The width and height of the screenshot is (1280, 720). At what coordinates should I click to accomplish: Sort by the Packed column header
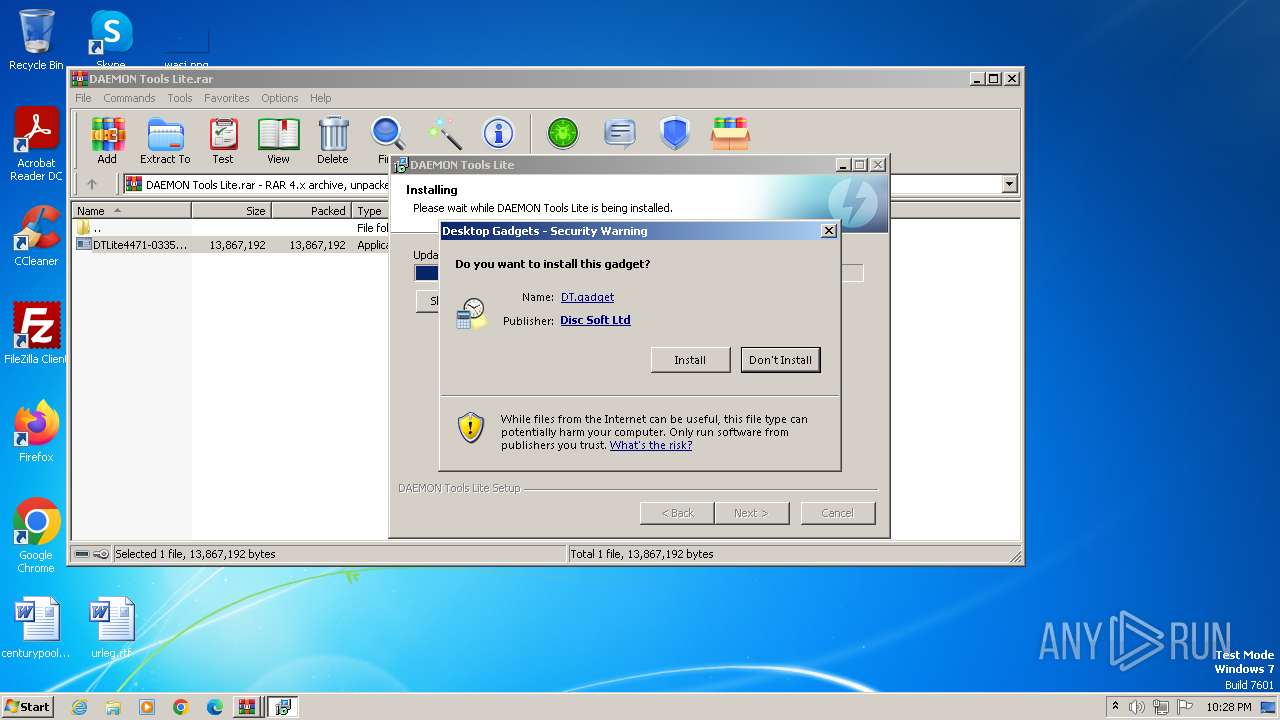tap(311, 211)
